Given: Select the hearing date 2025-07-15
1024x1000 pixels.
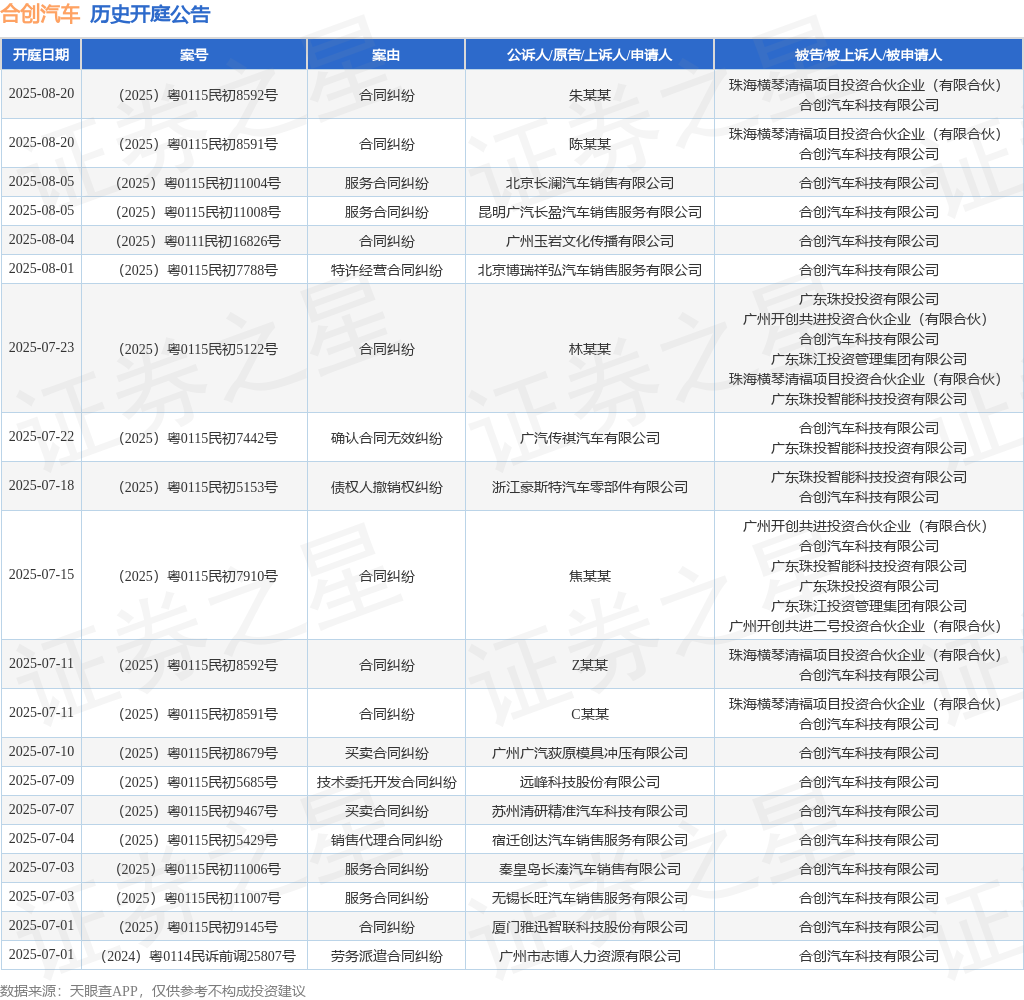Looking at the screenshot, I should pyautogui.click(x=41, y=574).
